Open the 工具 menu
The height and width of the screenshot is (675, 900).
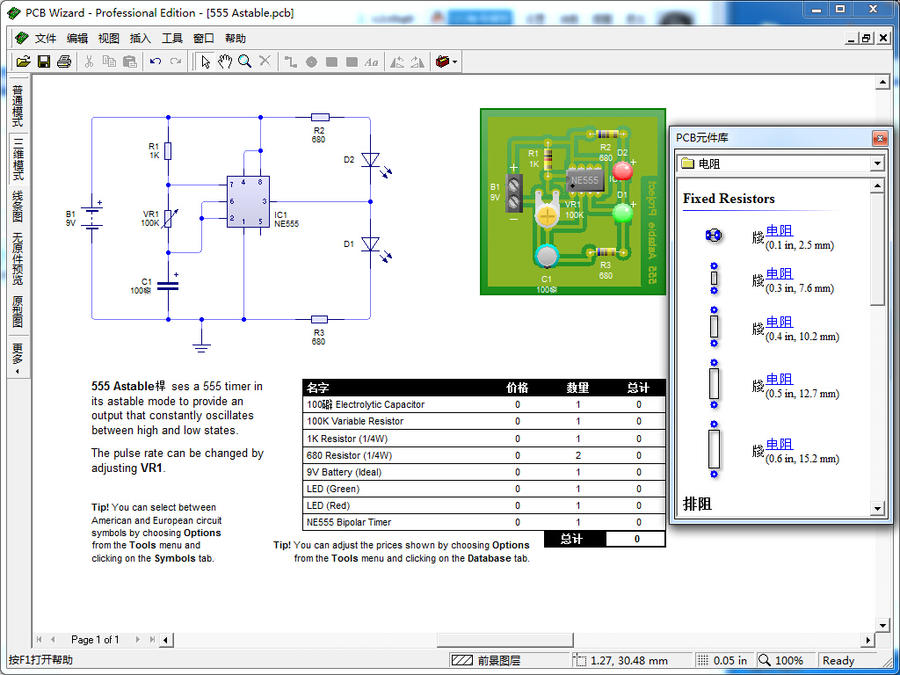click(x=172, y=38)
